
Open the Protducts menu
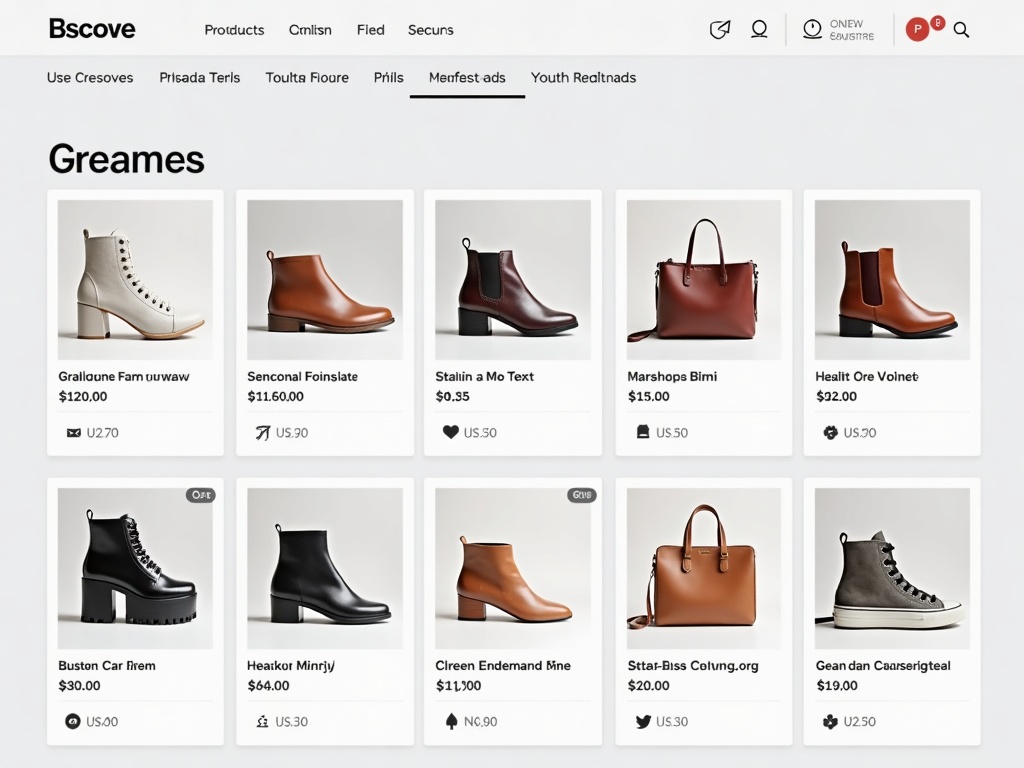[x=234, y=30]
